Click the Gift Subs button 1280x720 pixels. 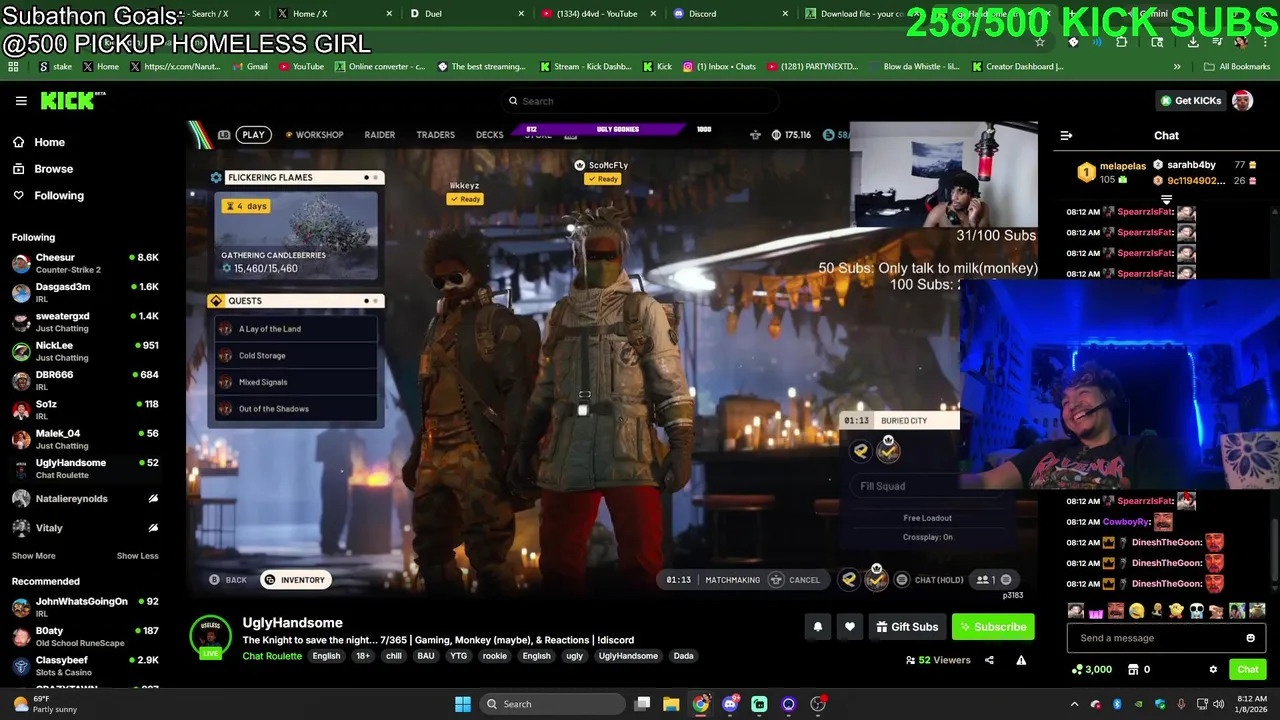(907, 627)
